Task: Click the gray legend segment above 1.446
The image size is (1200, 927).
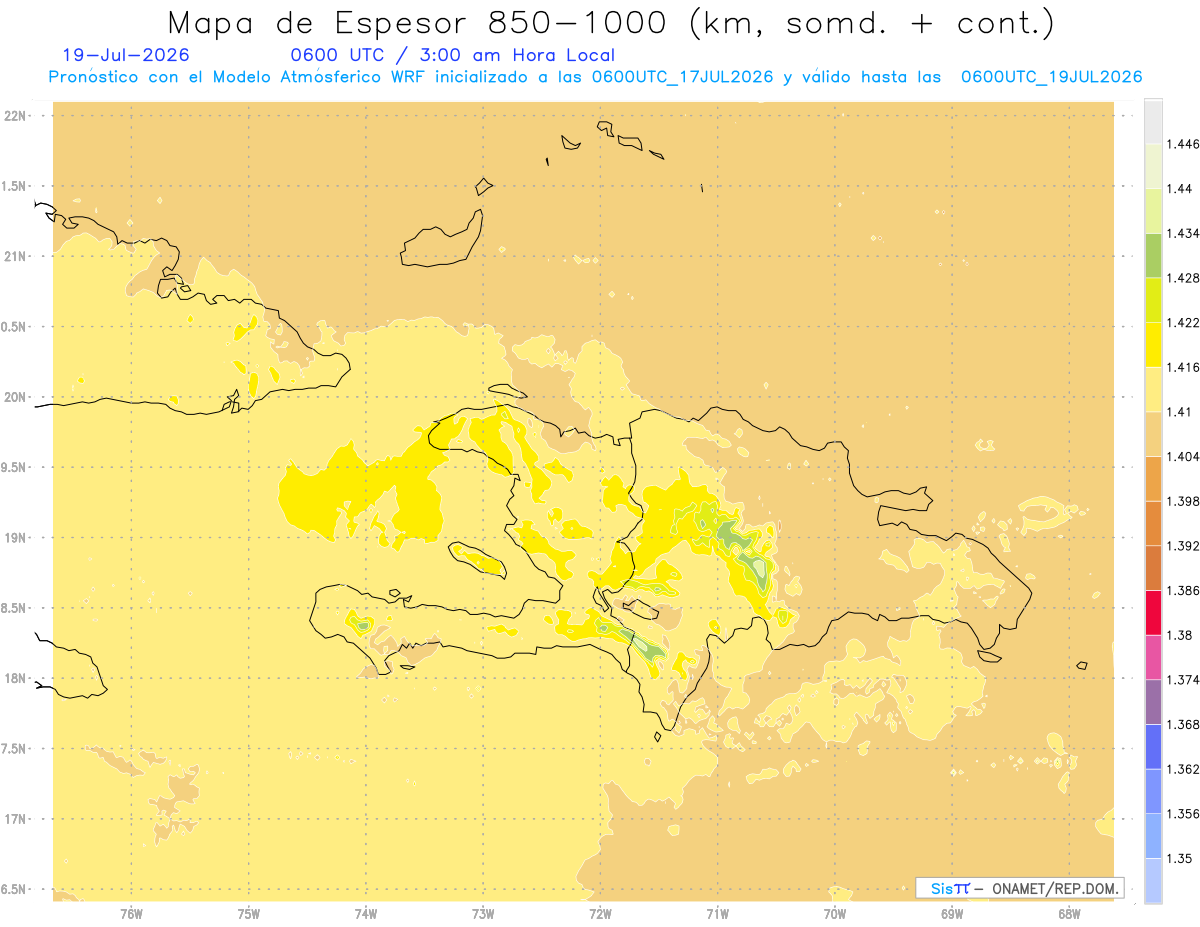Action: point(1153,121)
